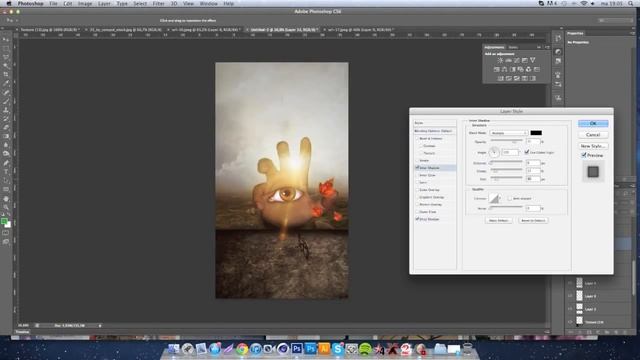Add a Color Balance adjustment

tap(504, 69)
